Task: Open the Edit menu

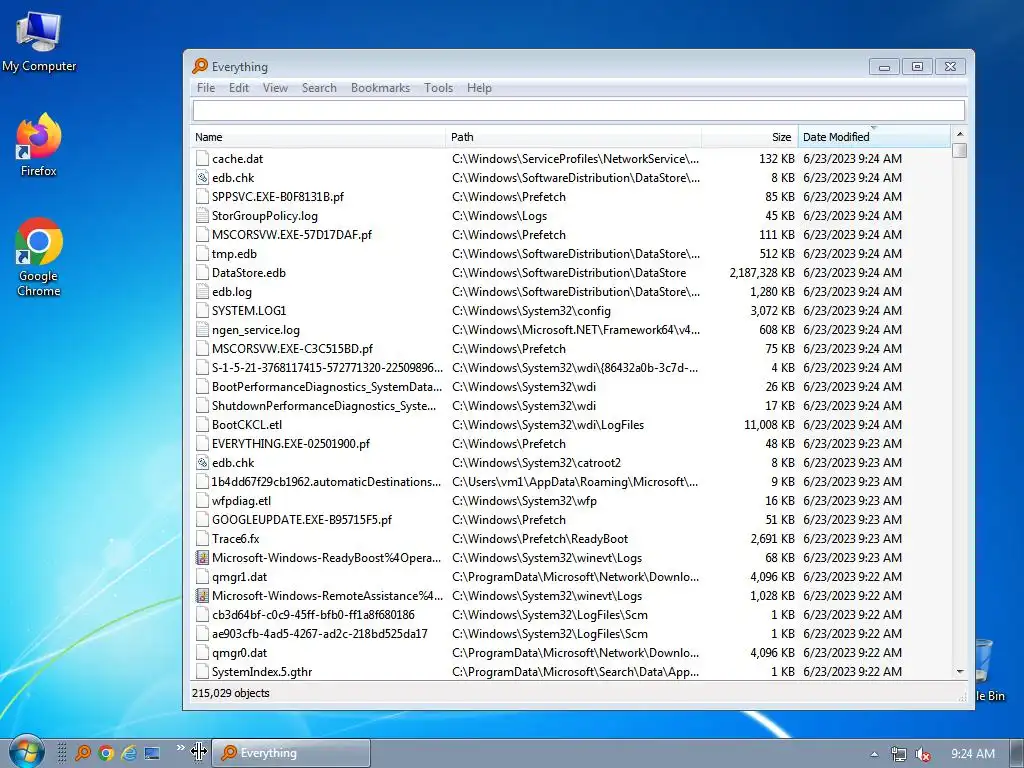Action: click(238, 88)
